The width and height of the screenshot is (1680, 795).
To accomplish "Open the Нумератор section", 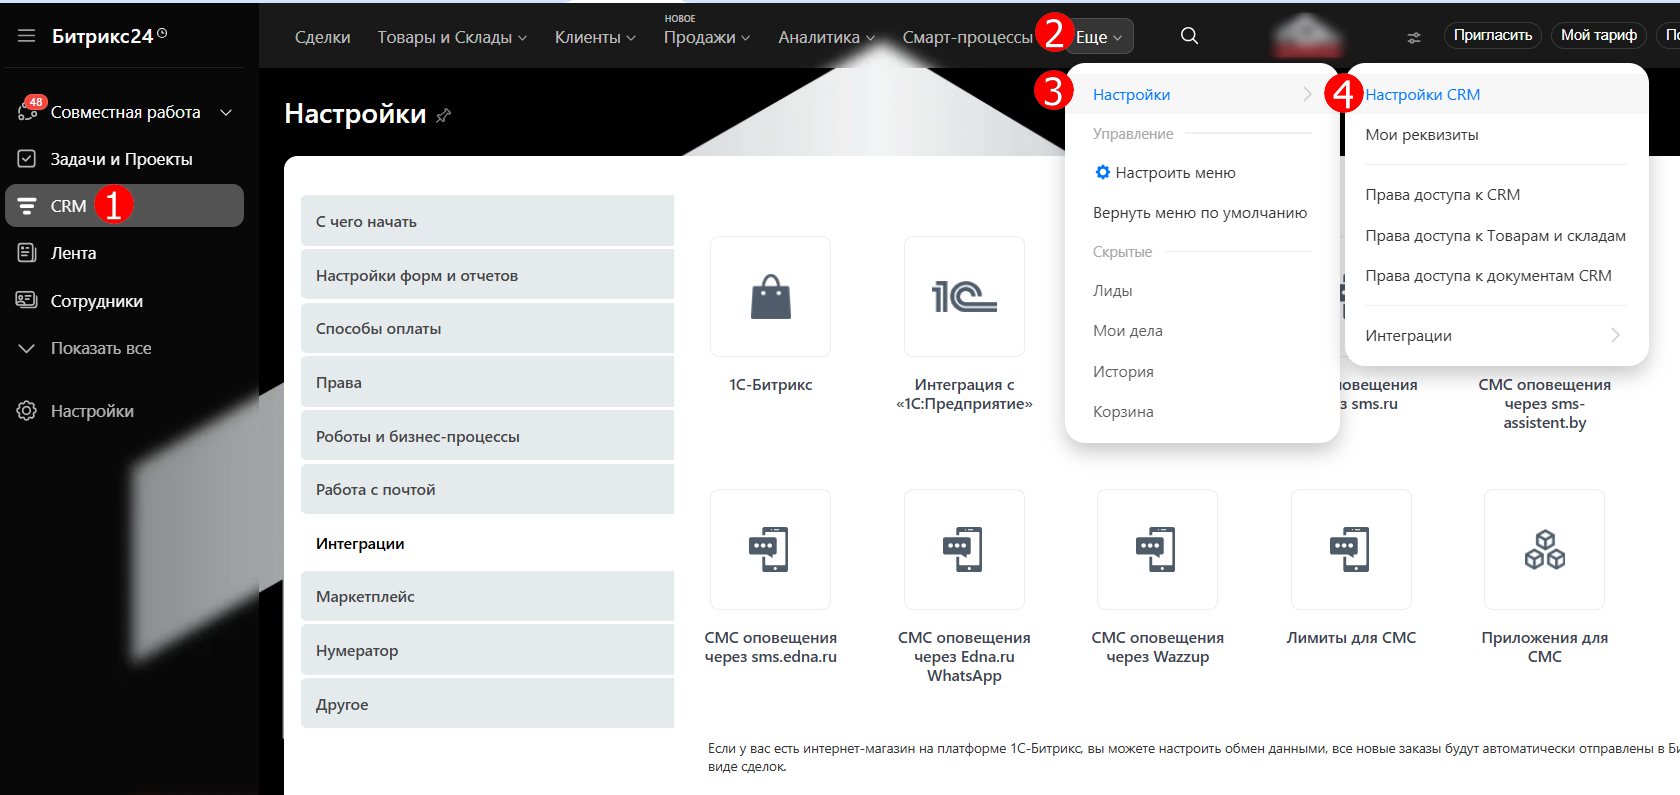I will click(x=487, y=650).
